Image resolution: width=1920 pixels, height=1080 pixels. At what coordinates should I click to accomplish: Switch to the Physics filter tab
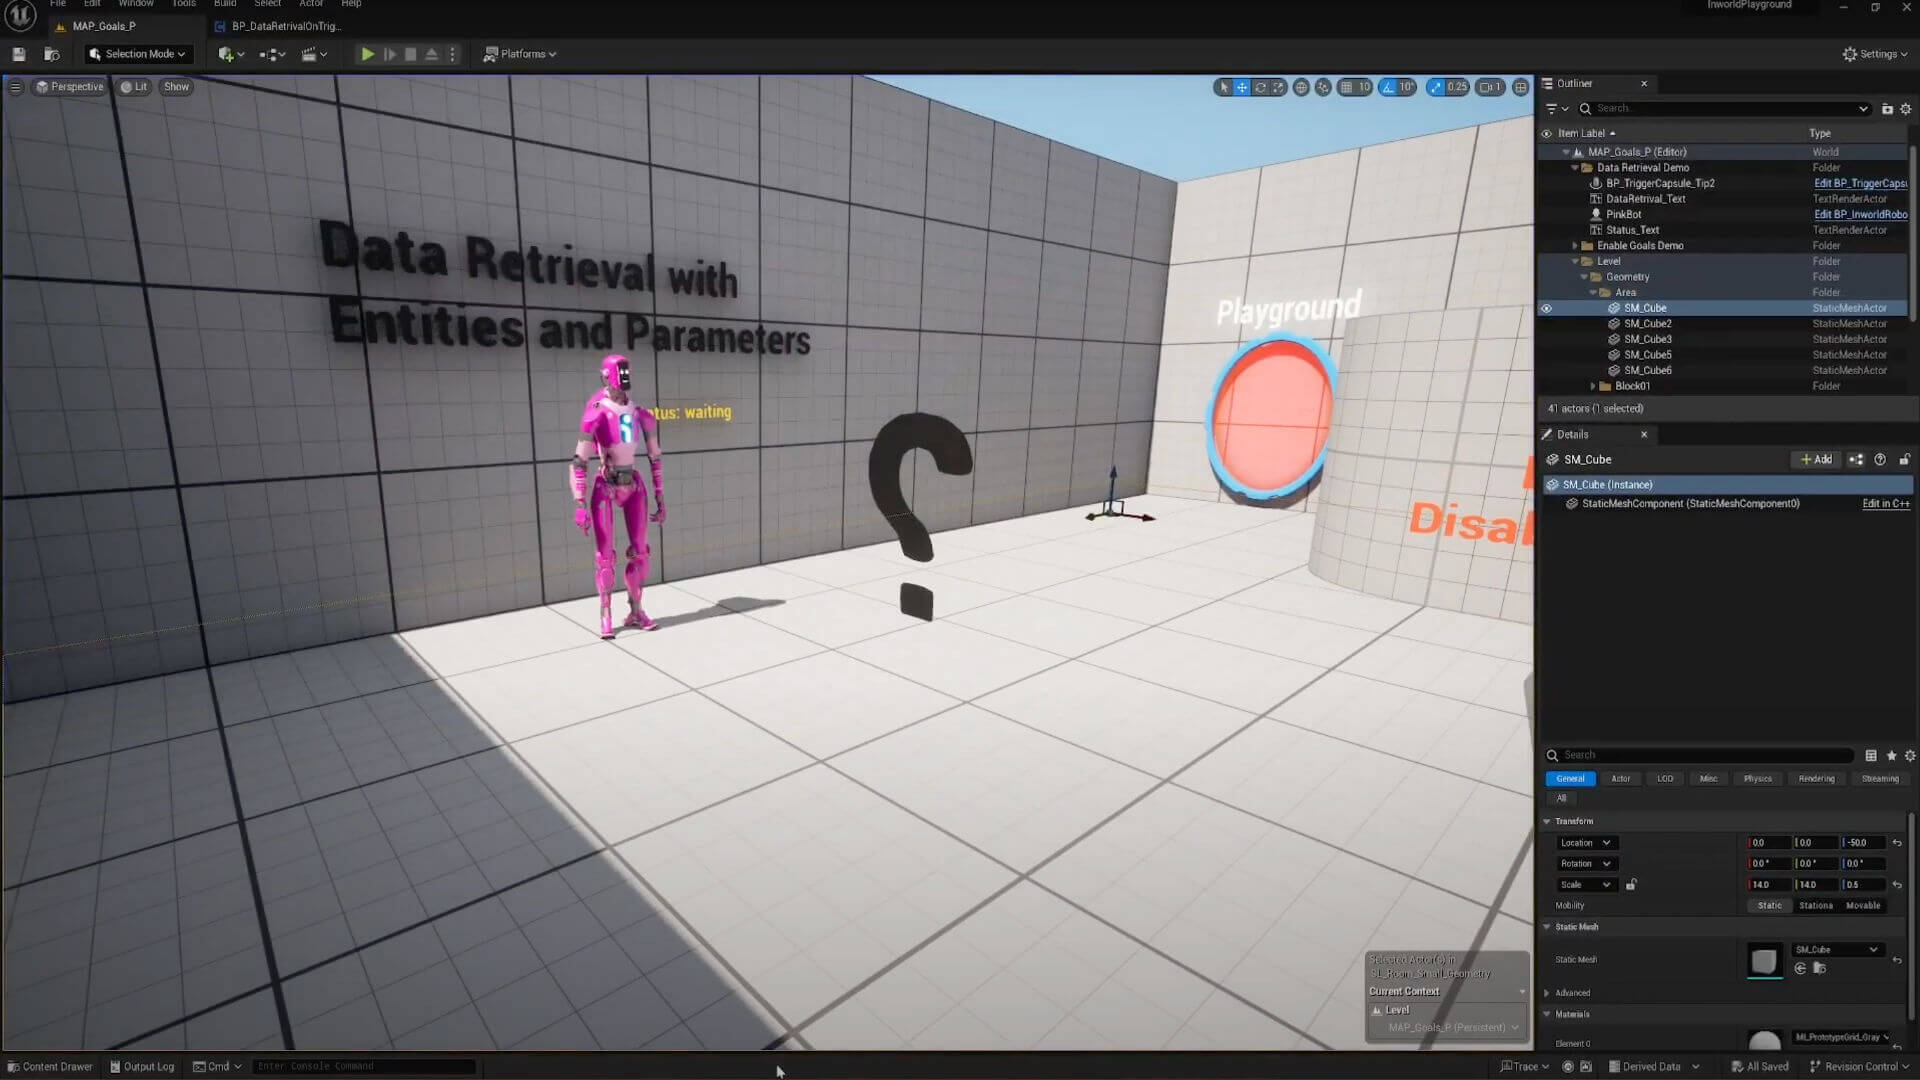coord(1757,779)
